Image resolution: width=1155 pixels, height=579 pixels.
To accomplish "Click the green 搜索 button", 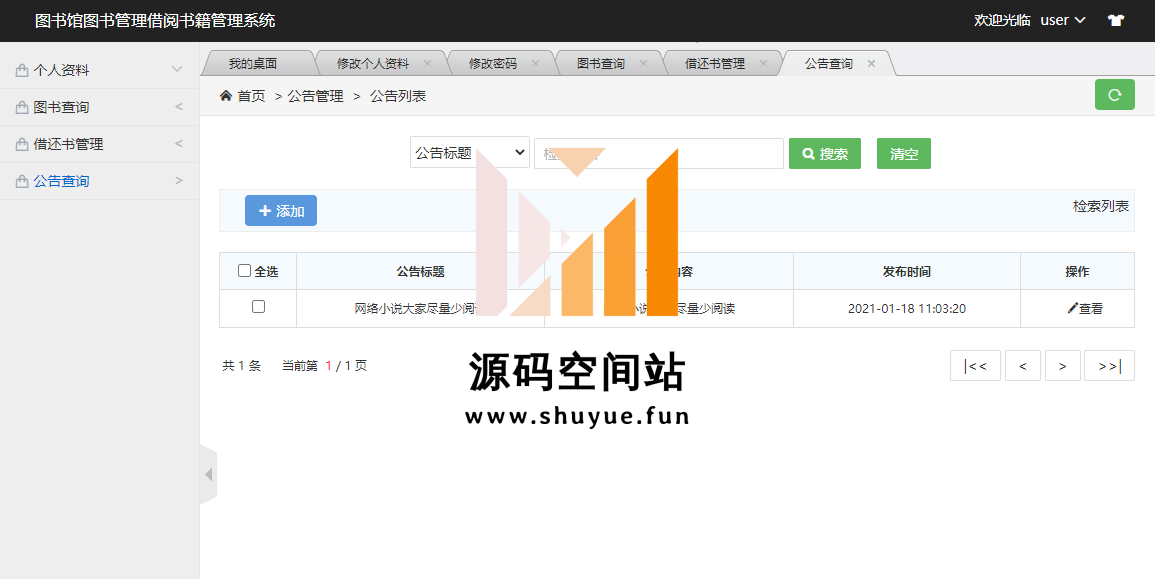I will click(x=825, y=153).
